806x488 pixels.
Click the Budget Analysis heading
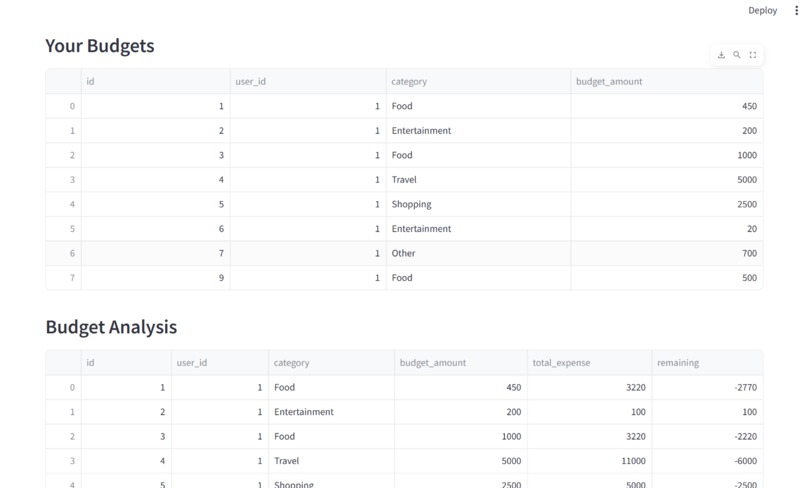[x=111, y=327]
